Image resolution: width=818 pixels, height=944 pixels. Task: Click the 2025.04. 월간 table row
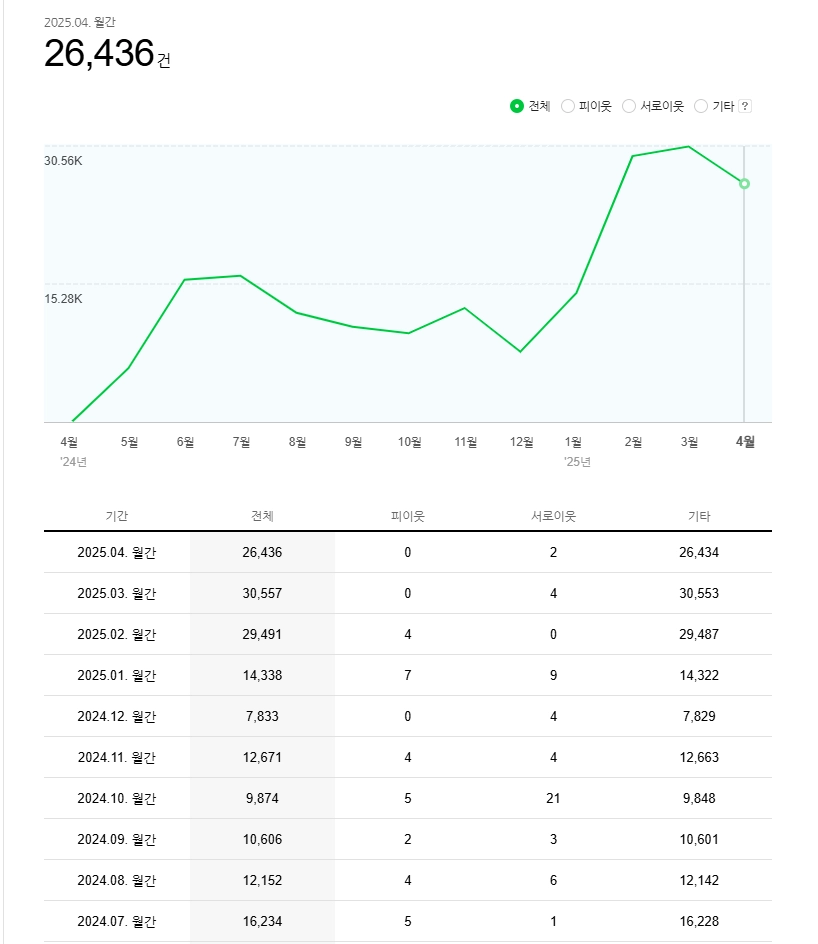point(407,552)
